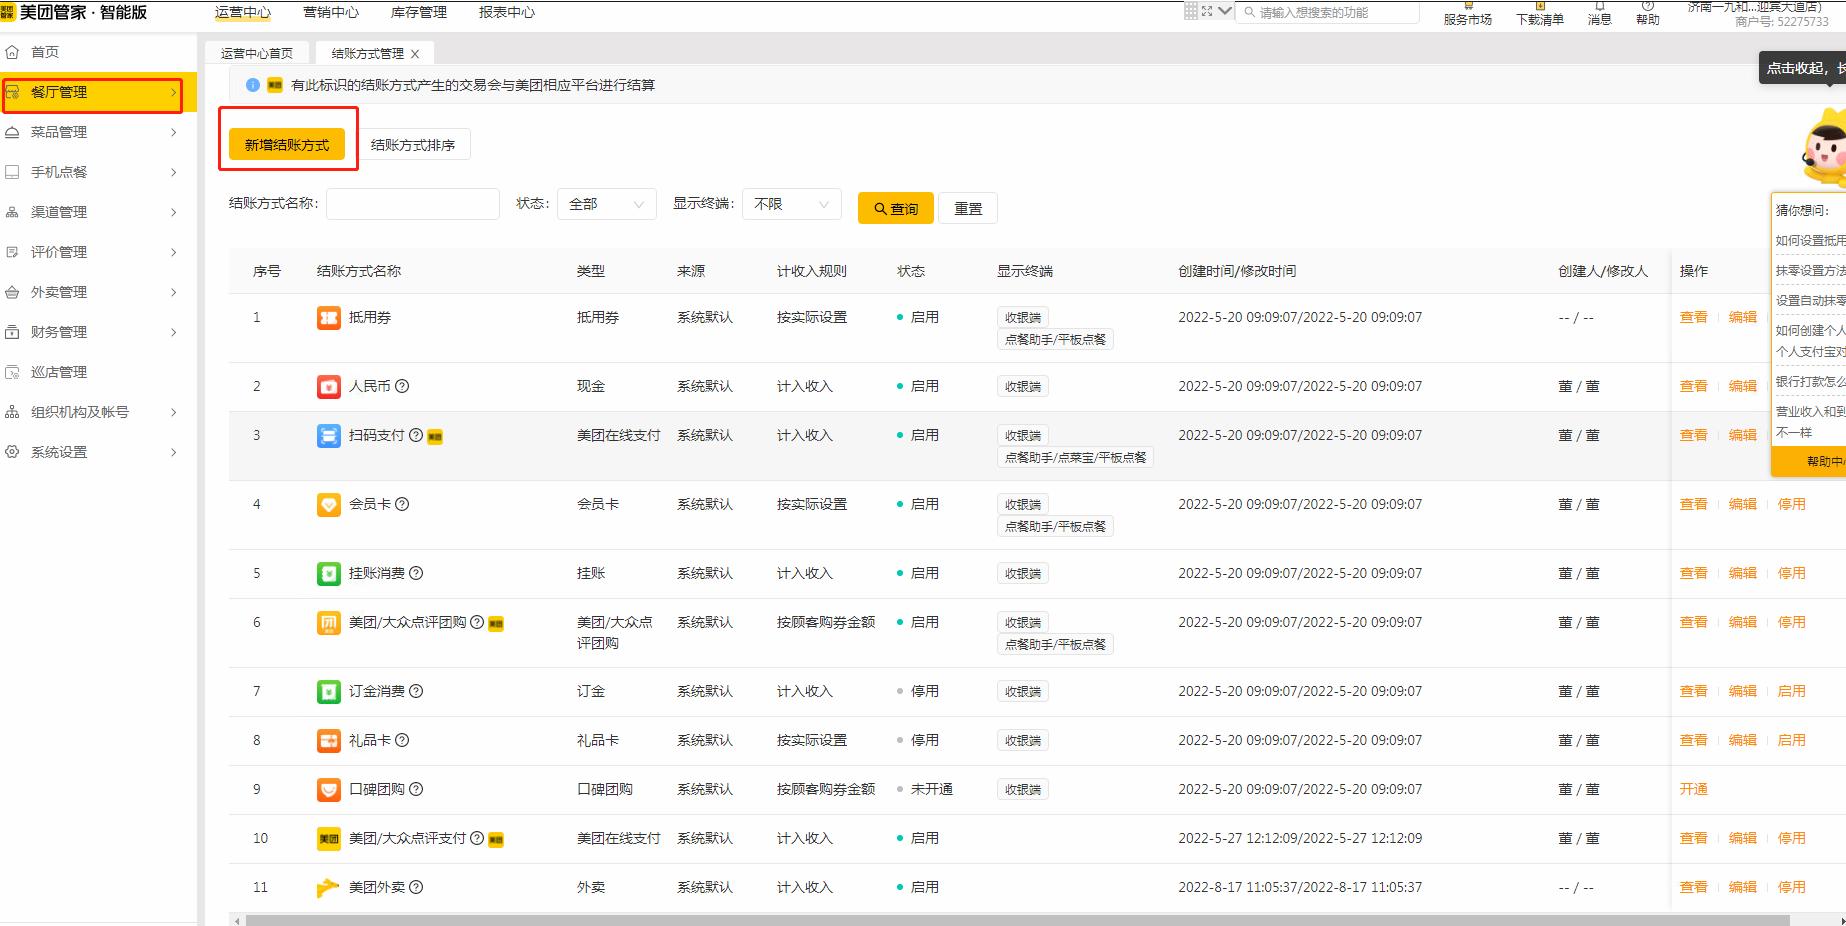Screen dimensions: 1846x926
Task: Expand the 餐厅管理 sidebar chevron
Action: click(x=173, y=92)
